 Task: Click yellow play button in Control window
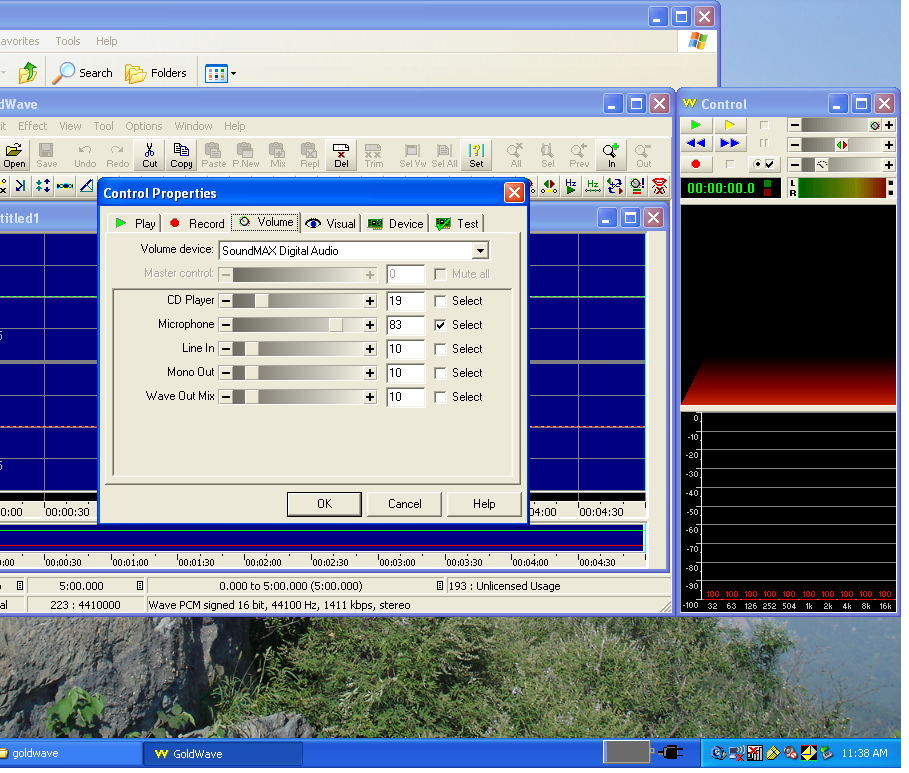(729, 125)
